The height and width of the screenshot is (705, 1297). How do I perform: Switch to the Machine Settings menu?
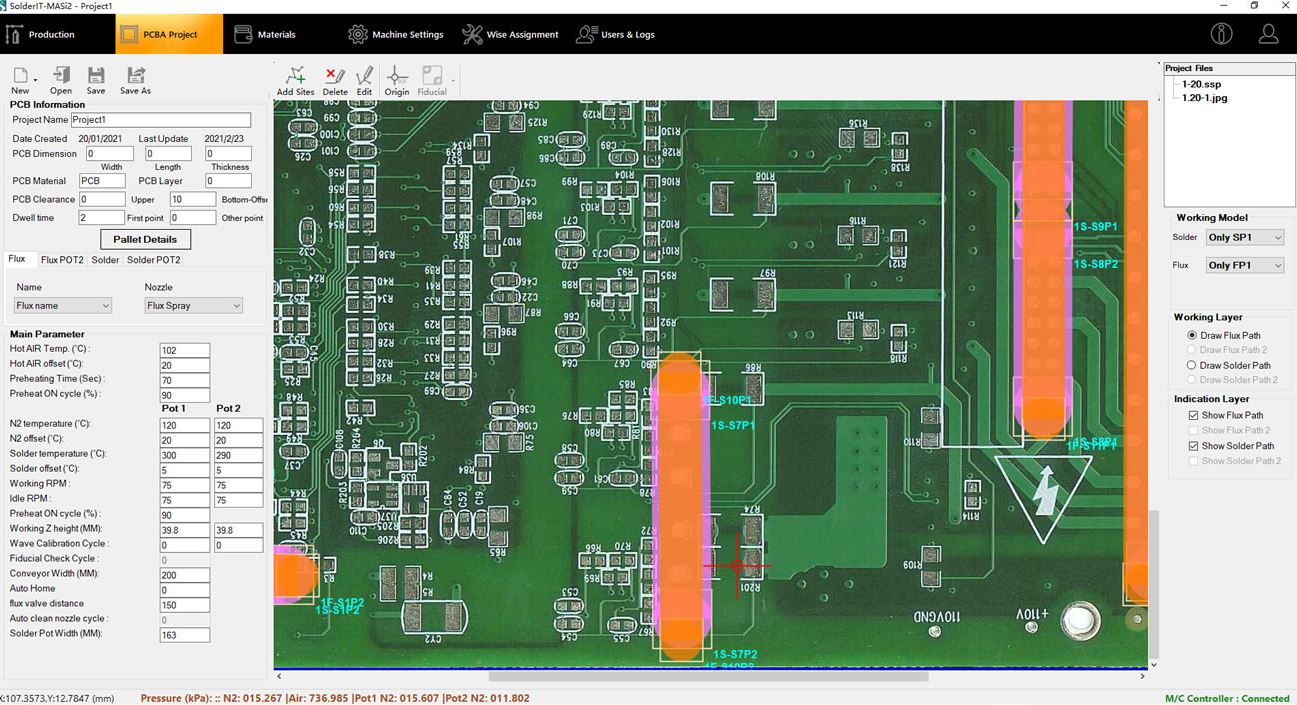pos(396,35)
